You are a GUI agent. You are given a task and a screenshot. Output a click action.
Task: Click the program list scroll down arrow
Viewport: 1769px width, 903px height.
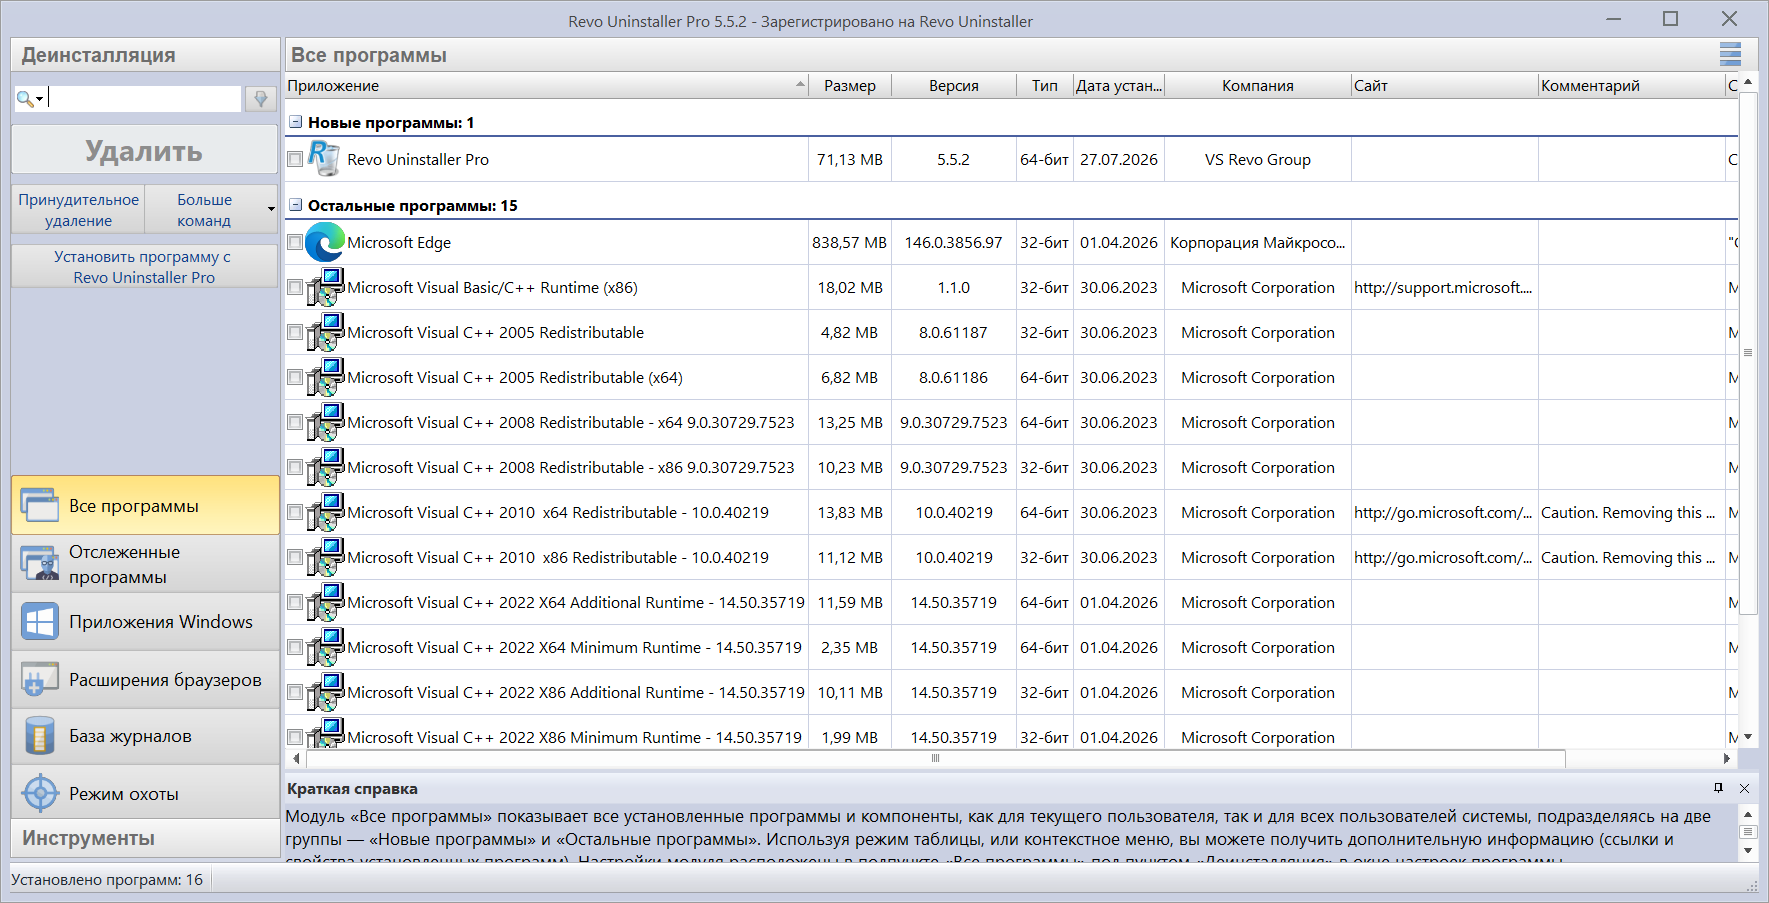click(1748, 737)
